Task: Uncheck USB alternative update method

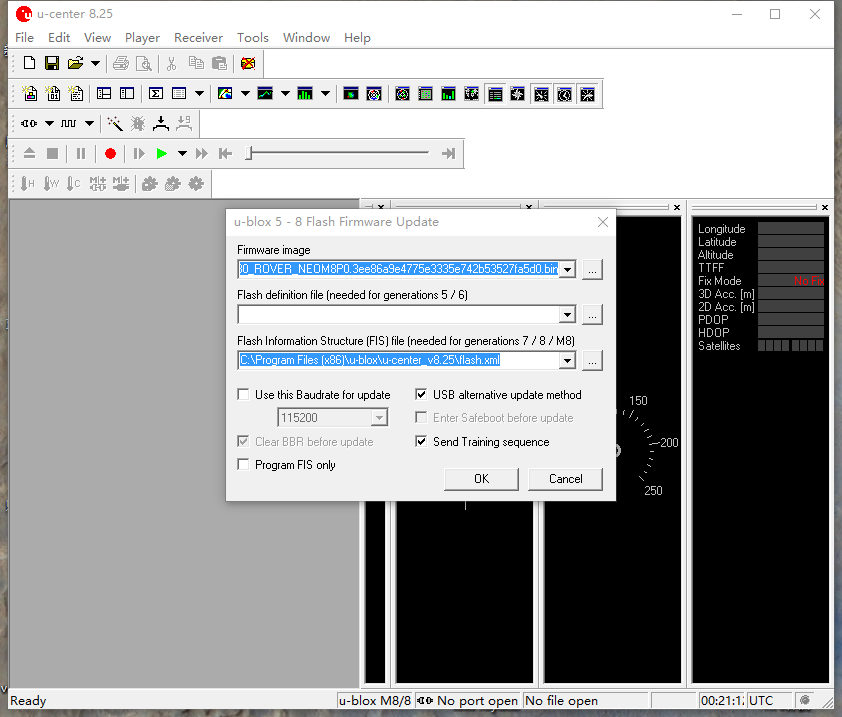Action: coord(422,393)
